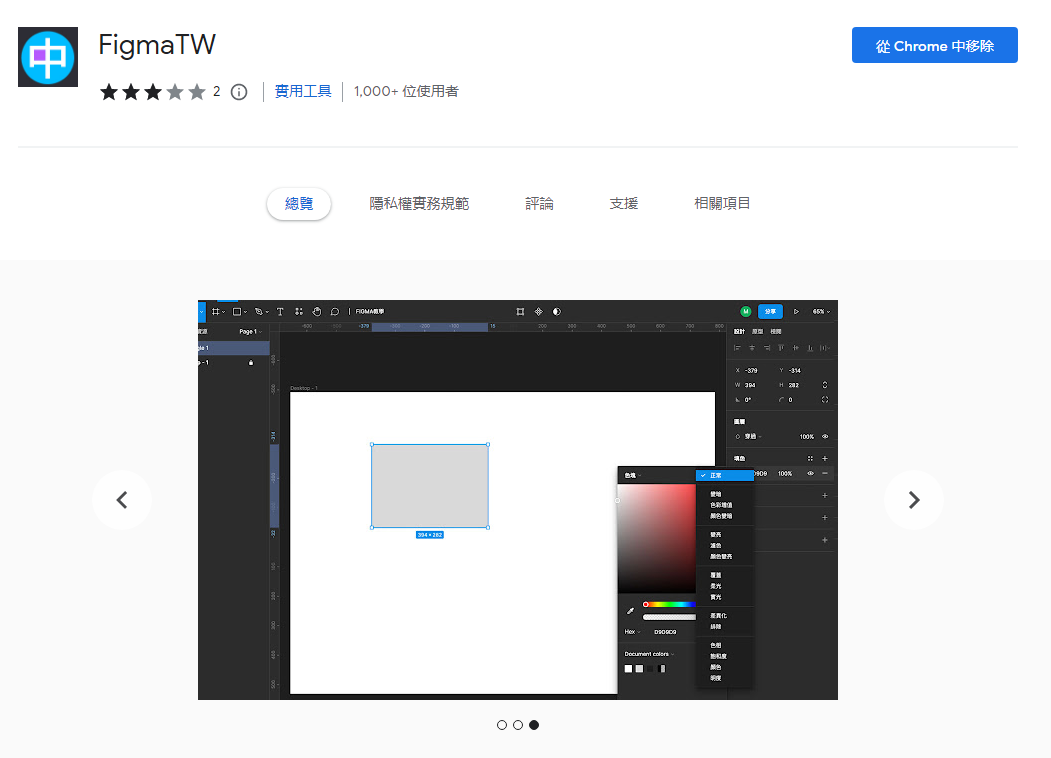This screenshot has width=1051, height=758.
Task: Go to next screenshot with right arrow
Action: (913, 500)
